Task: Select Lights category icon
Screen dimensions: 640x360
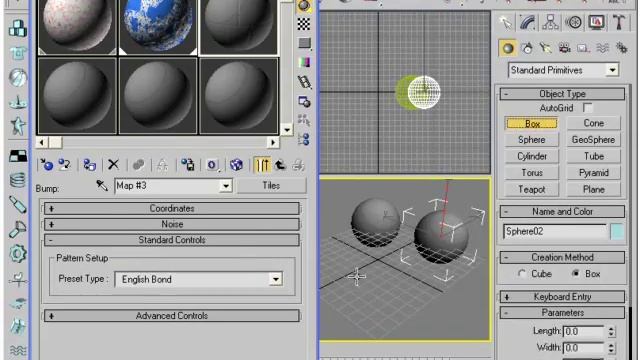Action: pyautogui.click(x=546, y=48)
